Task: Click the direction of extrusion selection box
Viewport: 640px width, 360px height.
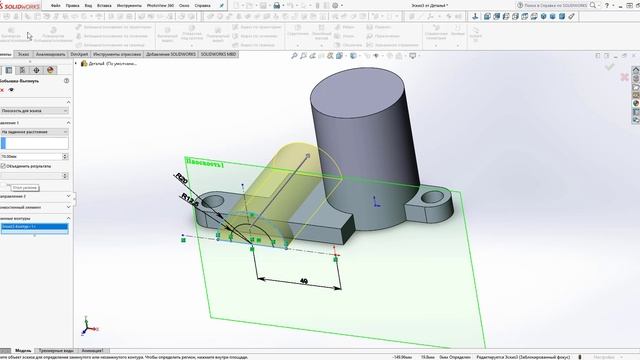Action: (x=34, y=143)
